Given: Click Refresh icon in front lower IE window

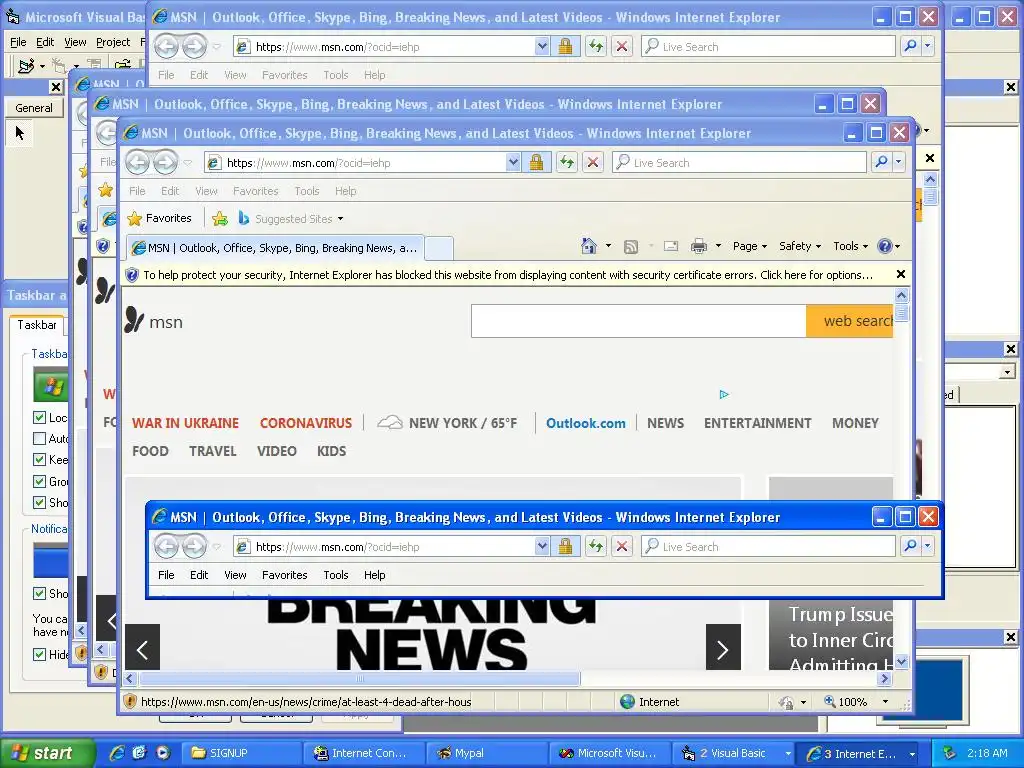Looking at the screenshot, I should 596,546.
